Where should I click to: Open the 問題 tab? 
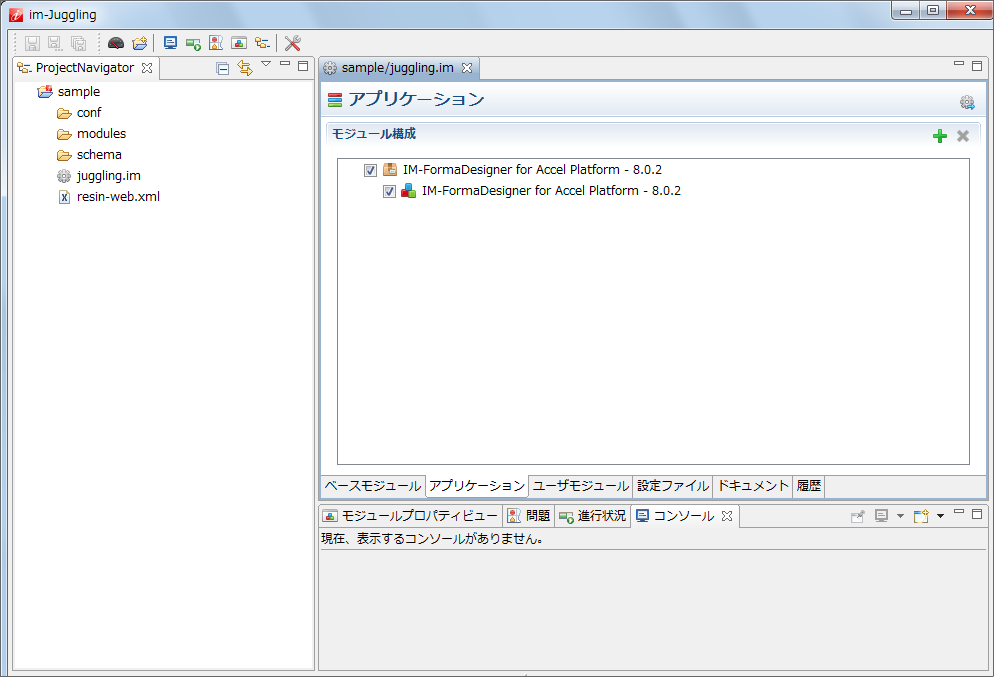pyautogui.click(x=529, y=516)
